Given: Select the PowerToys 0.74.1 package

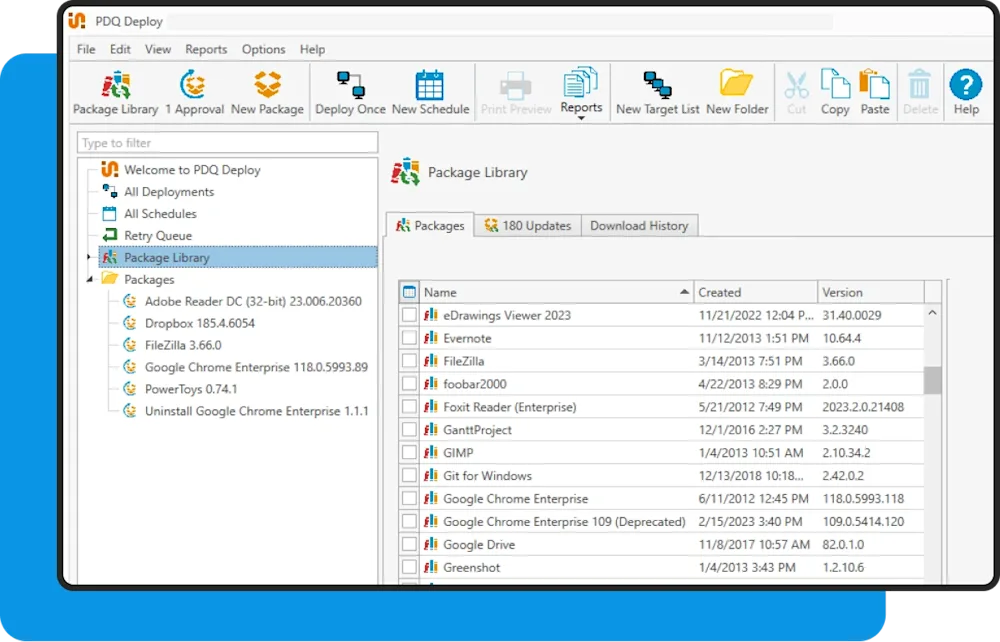Looking at the screenshot, I should 190,389.
